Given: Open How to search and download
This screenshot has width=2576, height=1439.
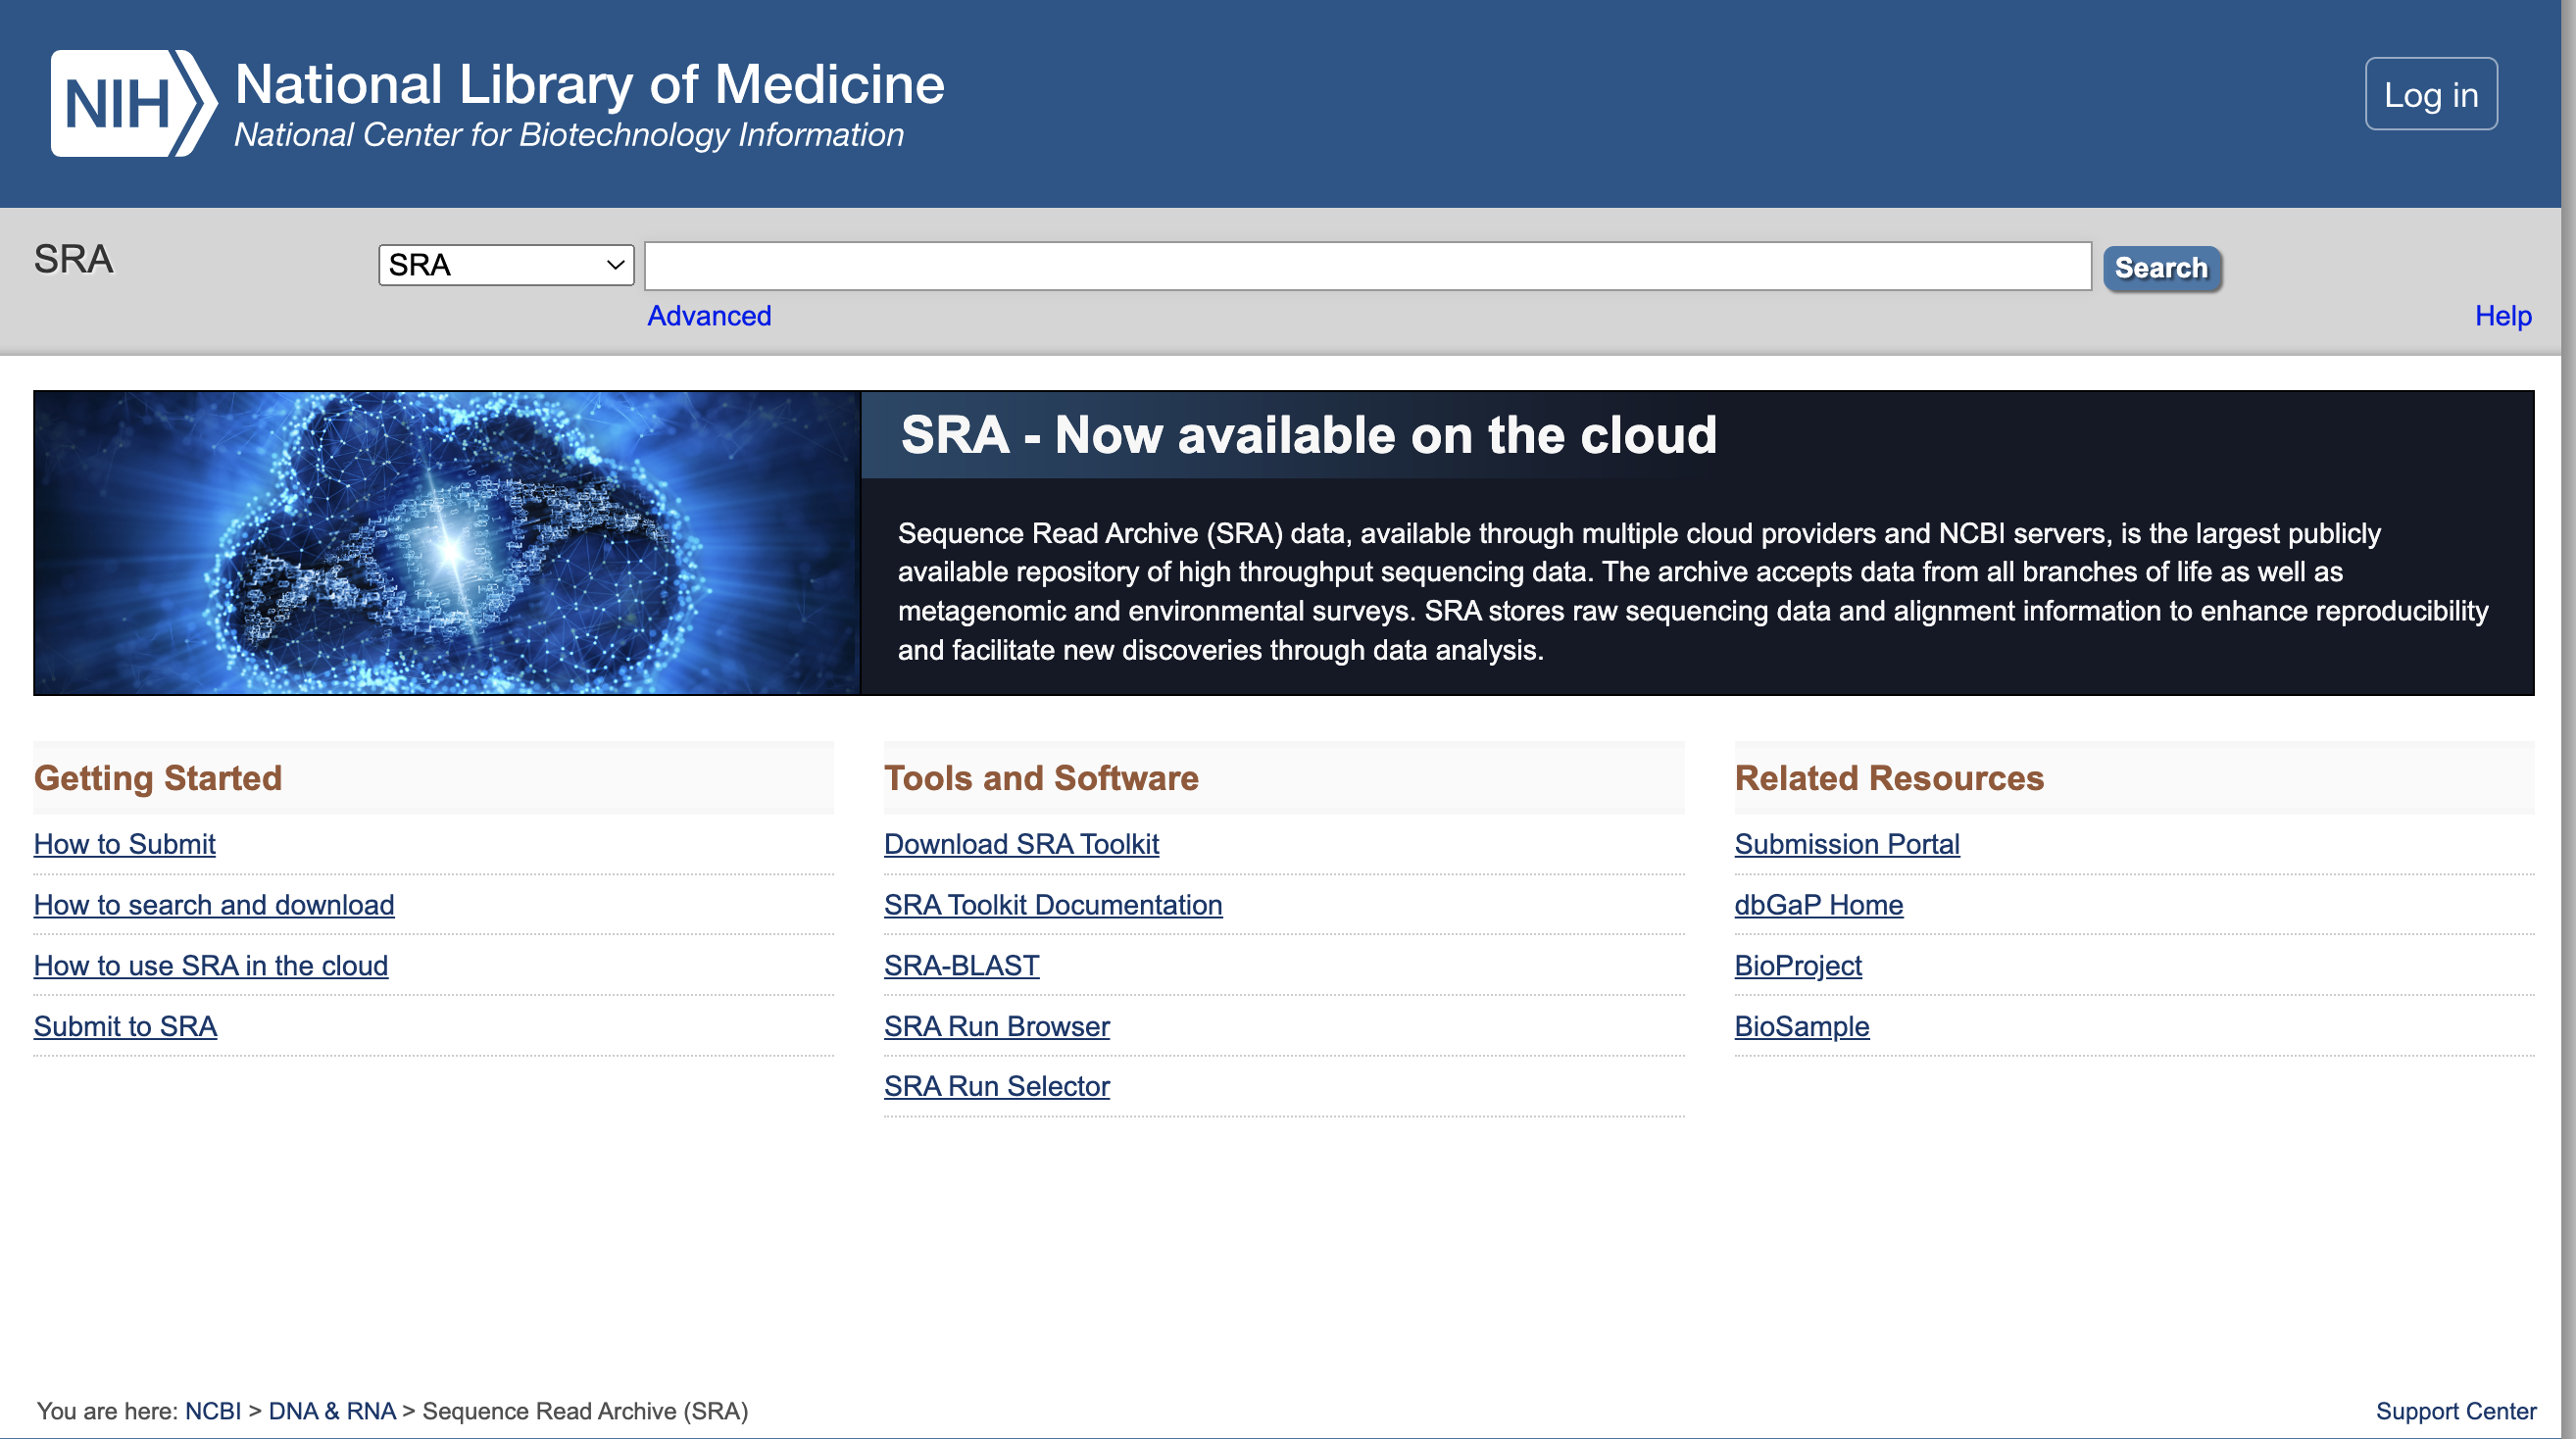Looking at the screenshot, I should pyautogui.click(x=213, y=905).
